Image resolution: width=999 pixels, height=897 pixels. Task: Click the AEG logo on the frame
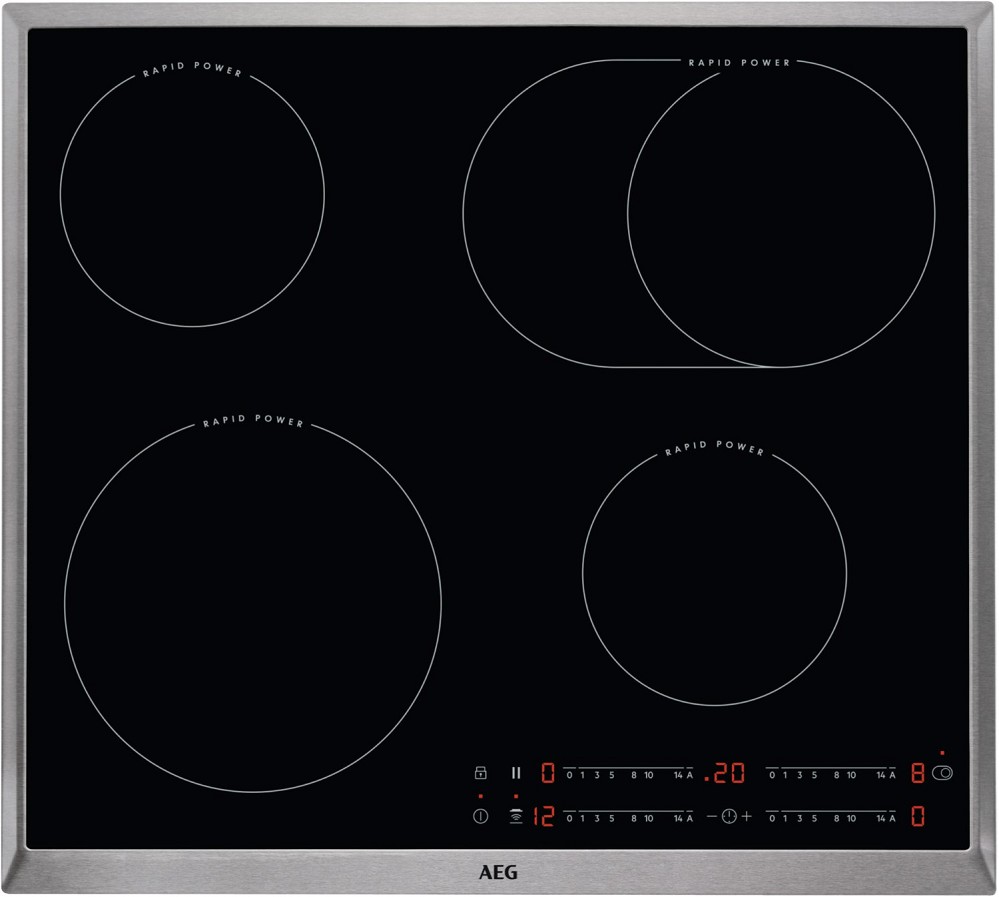(x=499, y=872)
